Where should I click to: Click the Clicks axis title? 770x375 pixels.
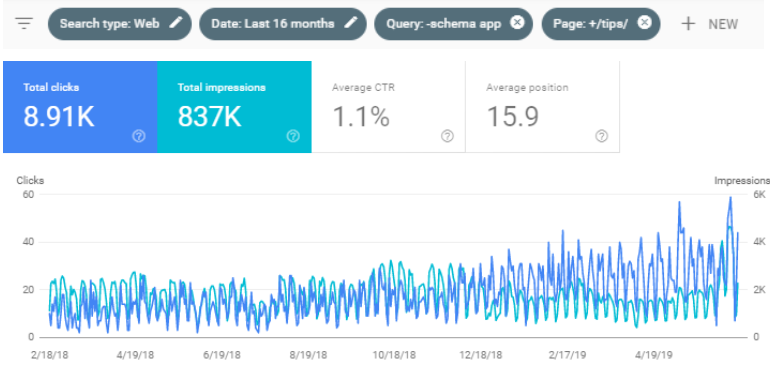coord(30,181)
